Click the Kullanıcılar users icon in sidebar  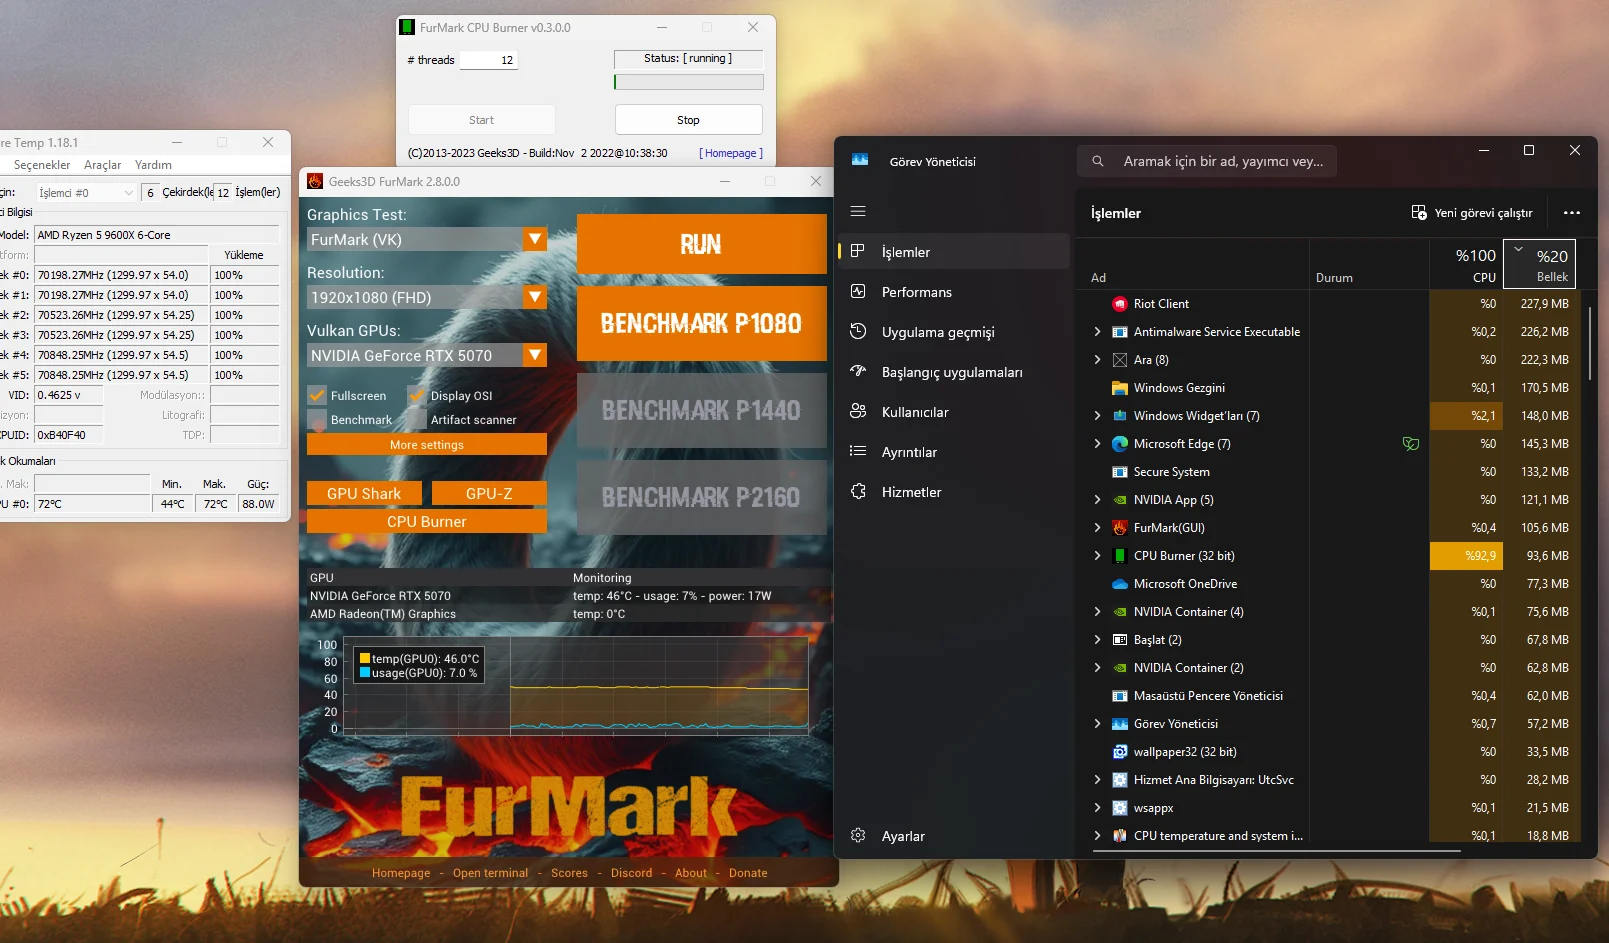(x=858, y=411)
